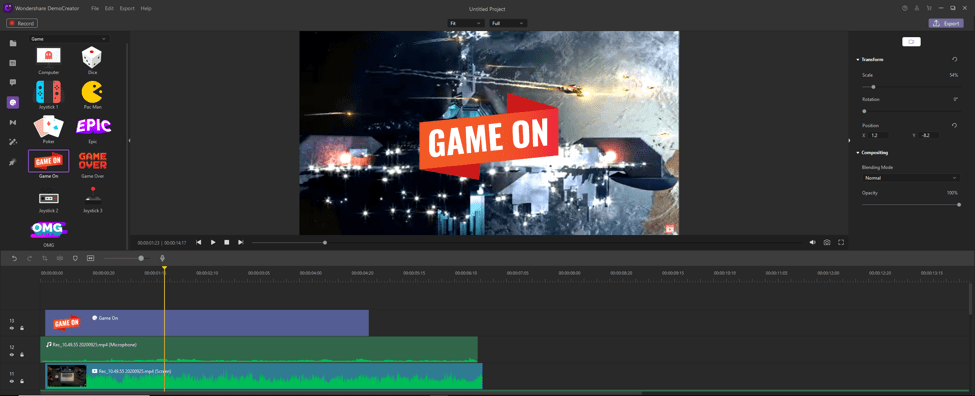Open the Game category dropdown

coord(69,39)
